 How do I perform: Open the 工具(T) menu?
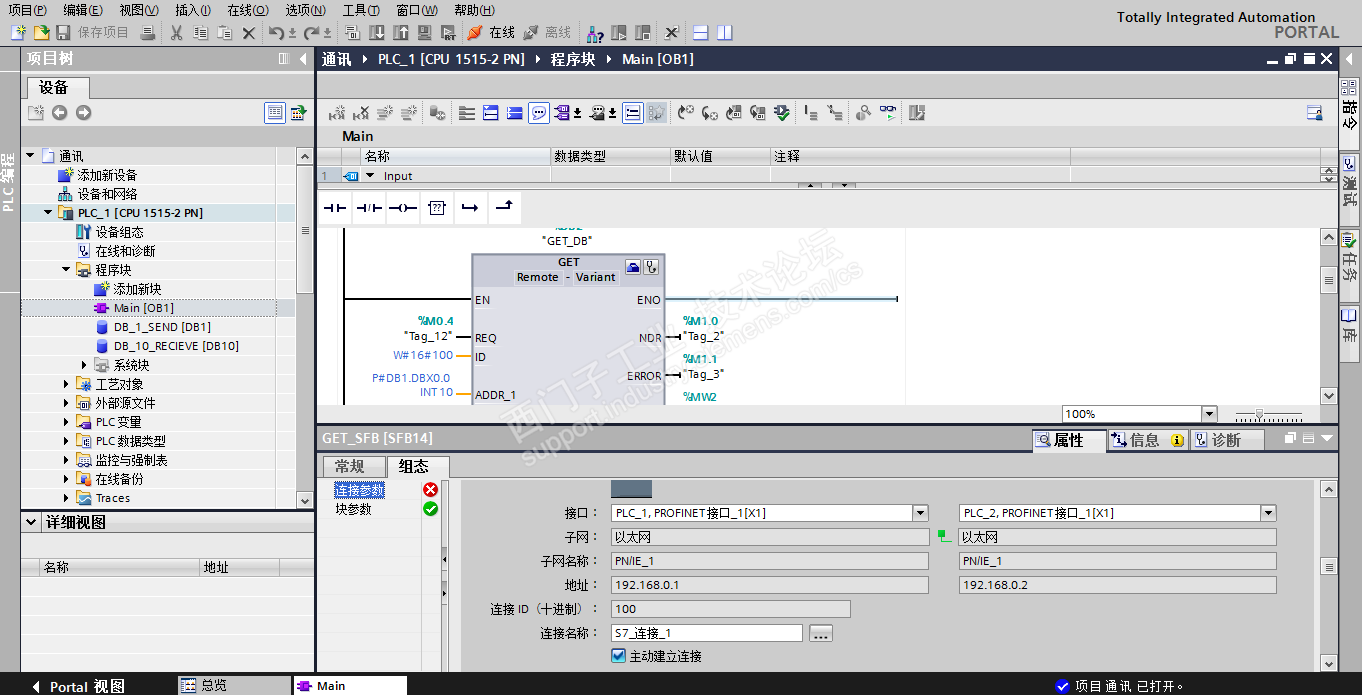pos(361,10)
